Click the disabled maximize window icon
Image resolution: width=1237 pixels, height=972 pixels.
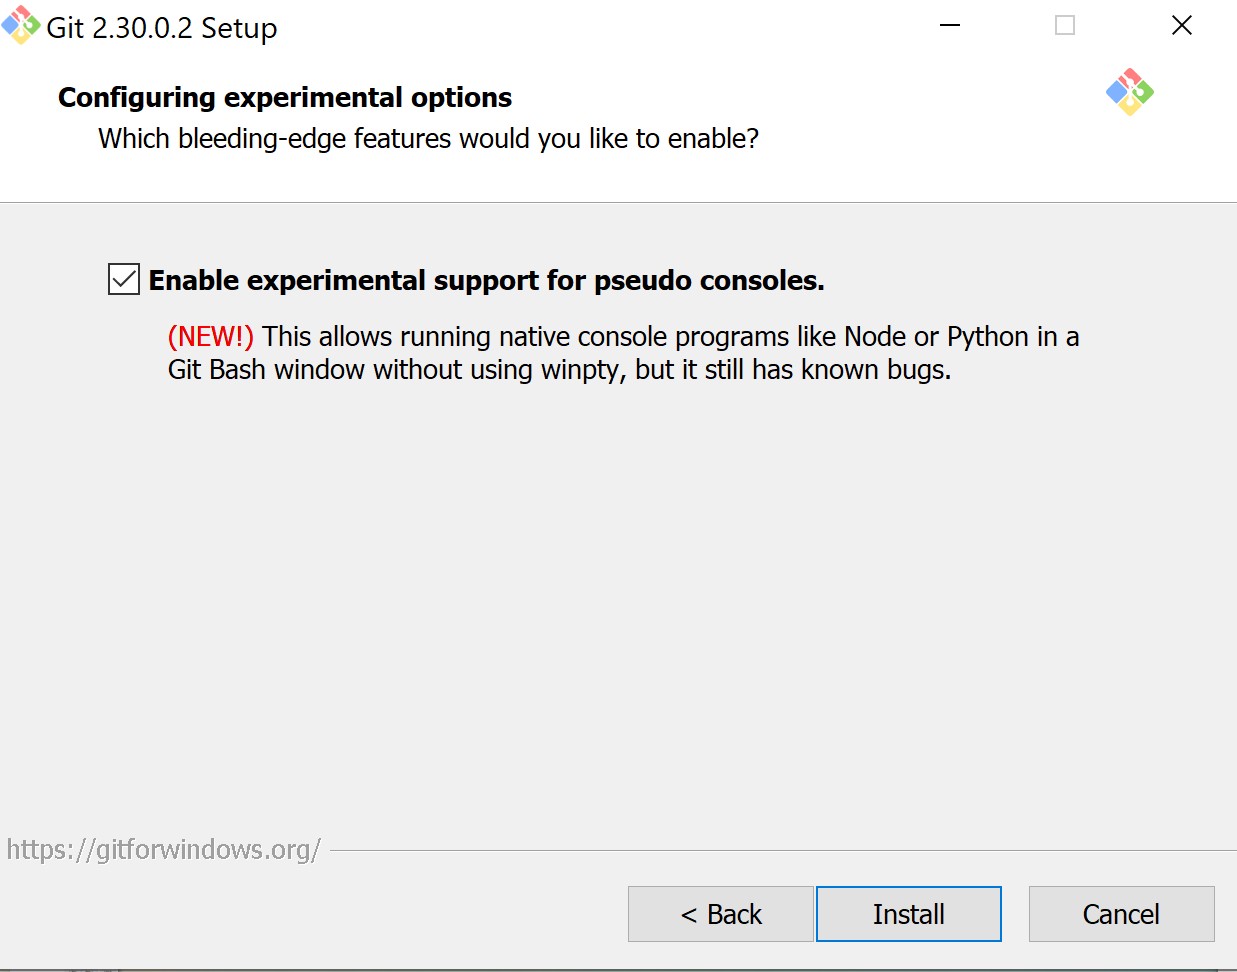pos(1065,25)
